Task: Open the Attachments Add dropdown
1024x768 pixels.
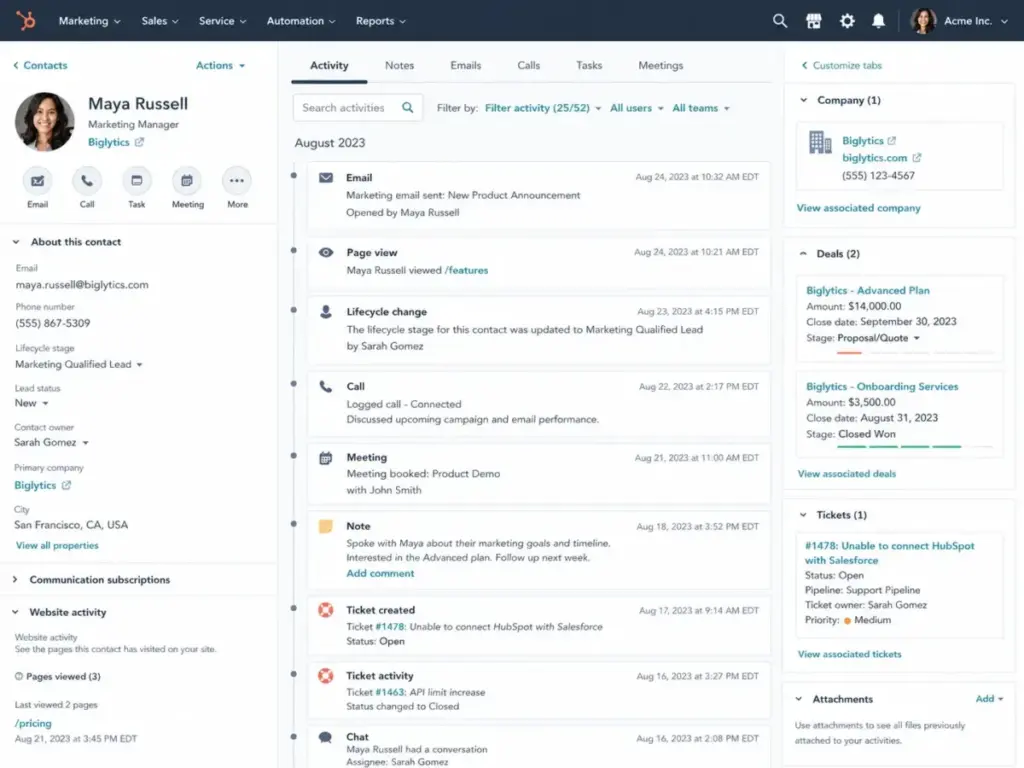Action: (x=989, y=699)
